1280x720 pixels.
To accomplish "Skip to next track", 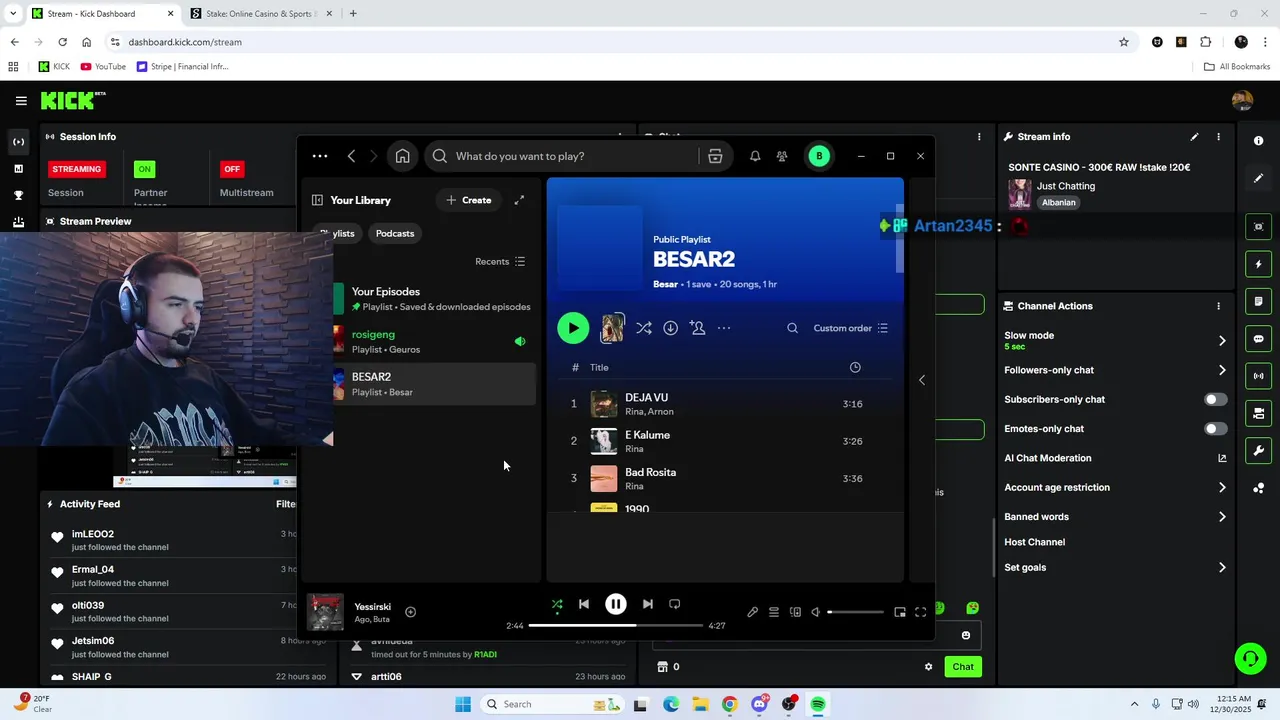I will pyautogui.click(x=648, y=604).
